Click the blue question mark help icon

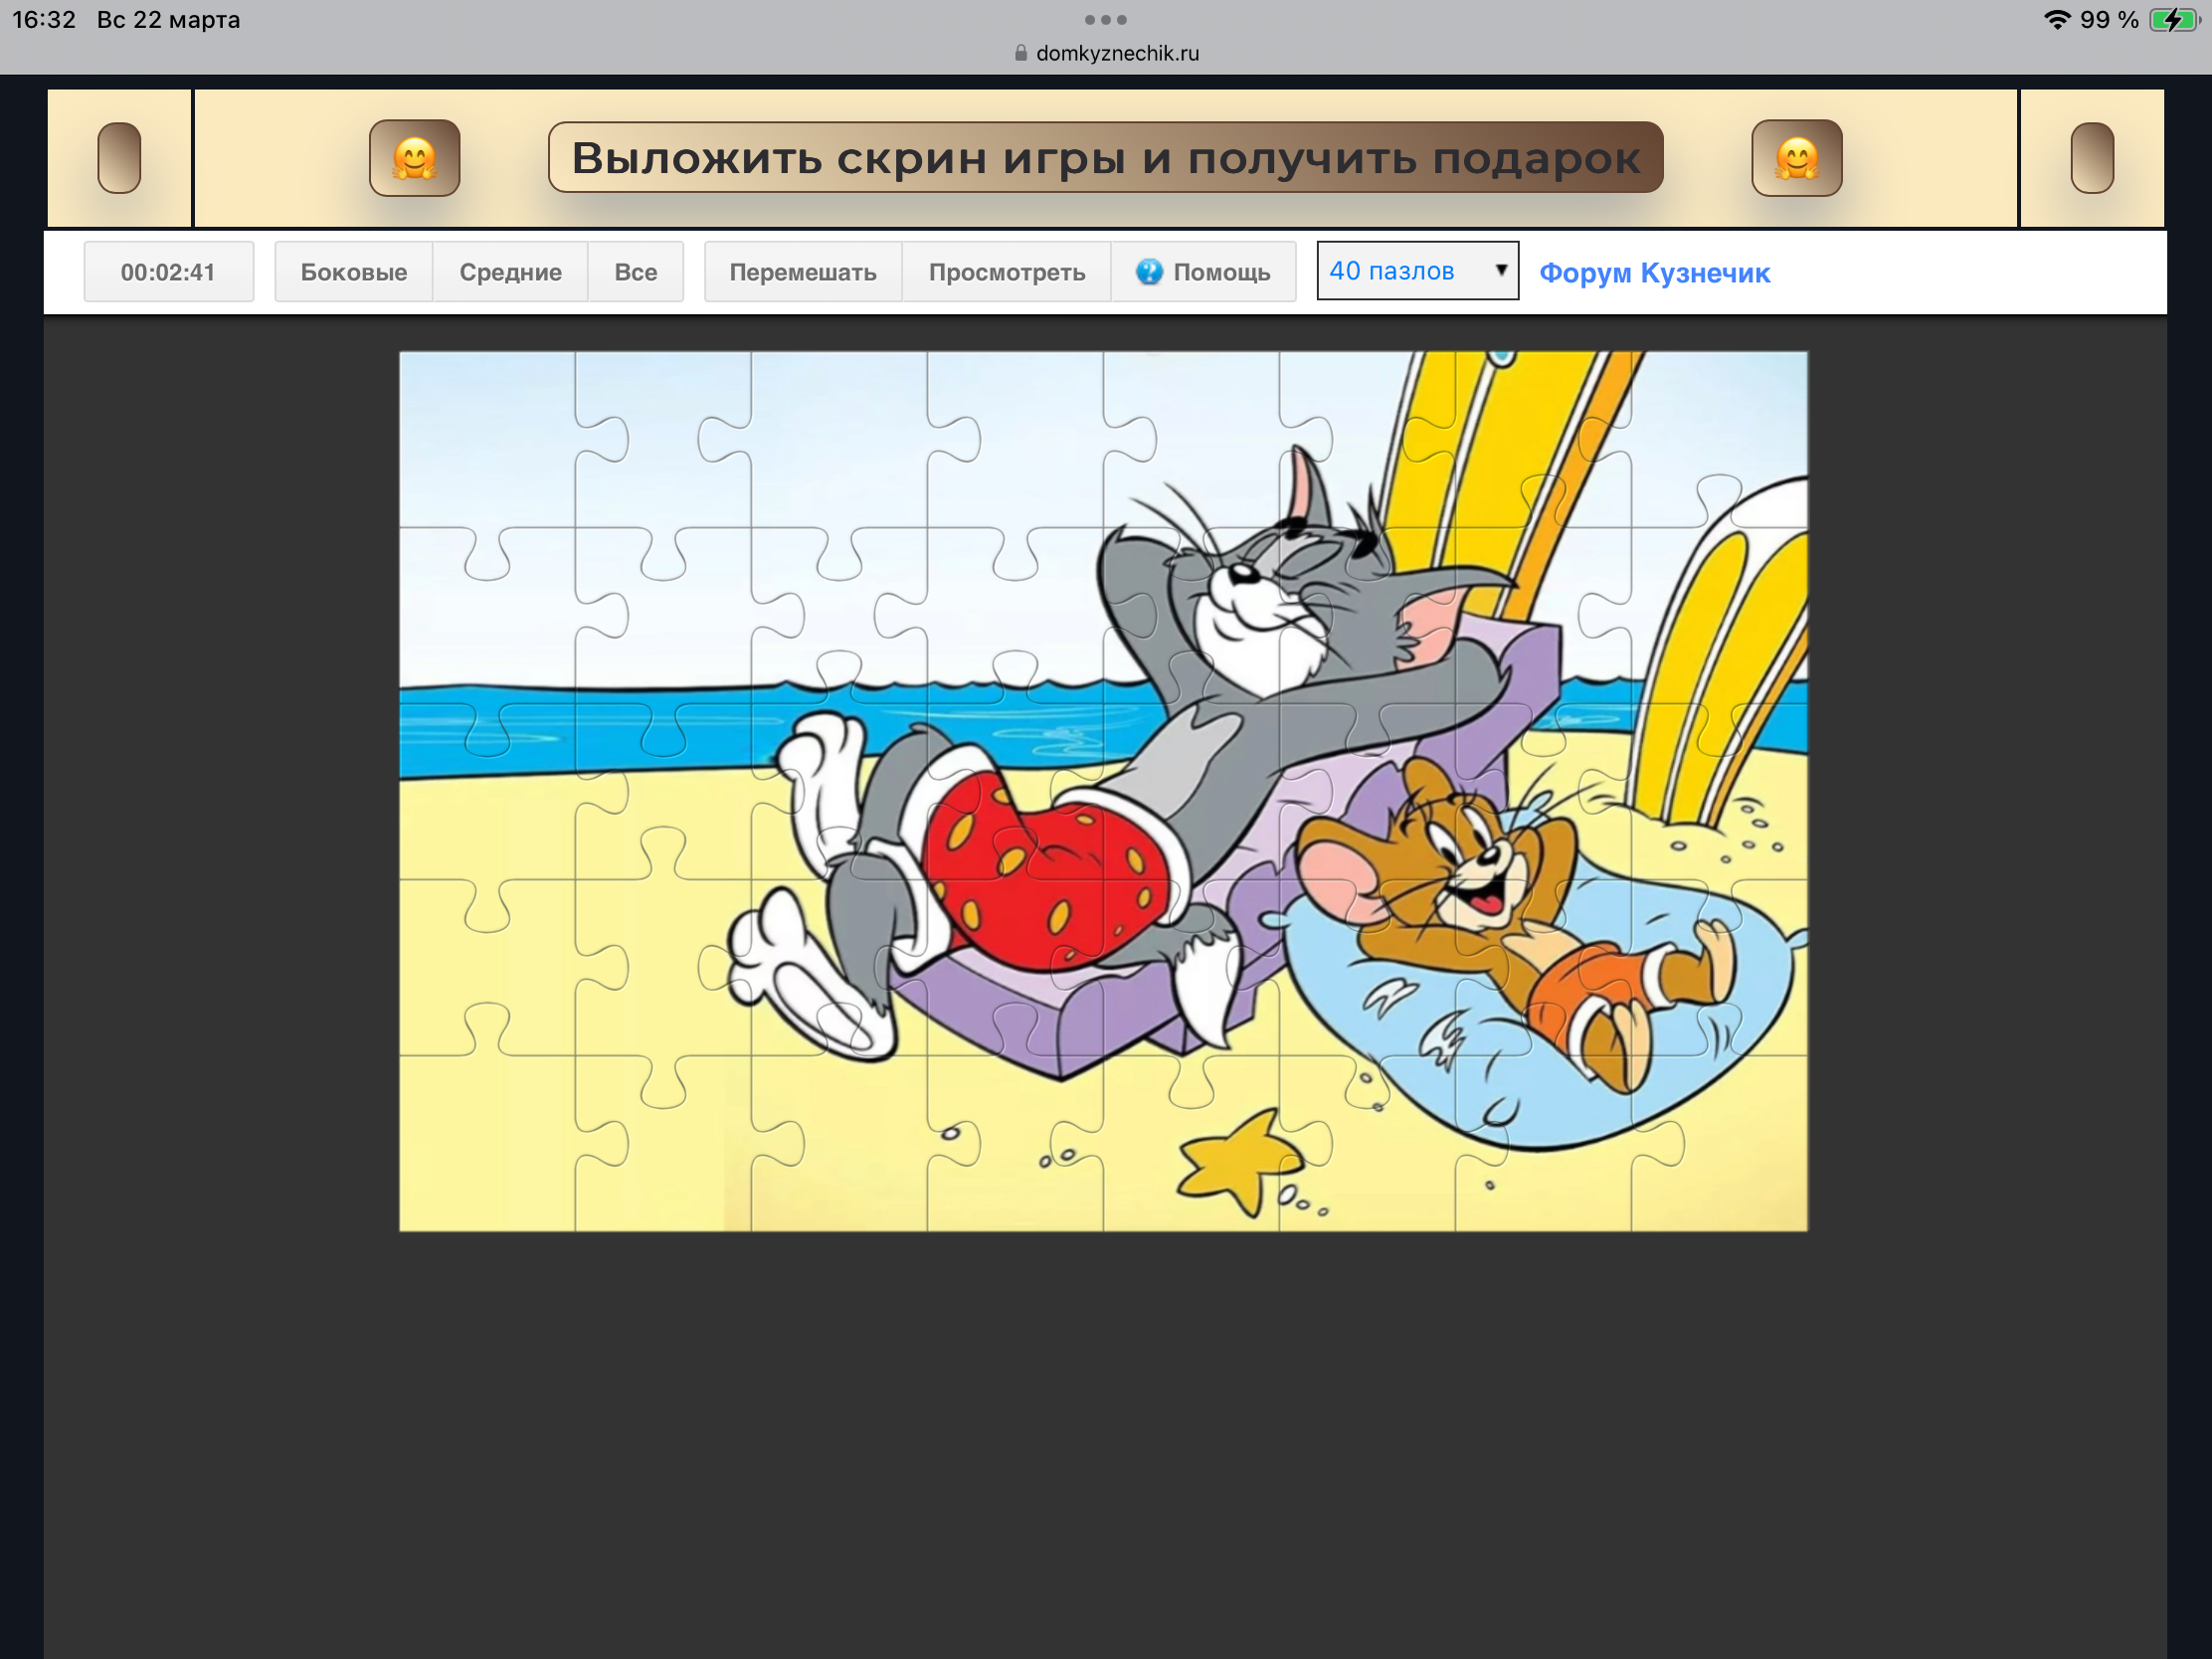tap(1149, 272)
